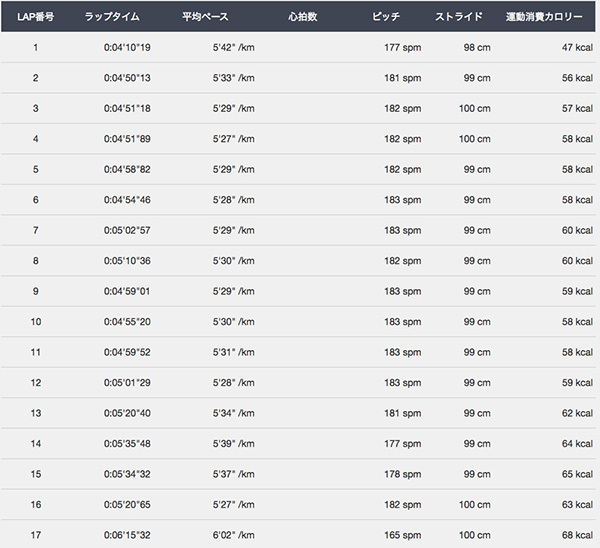Click 177 spm in lap 1 row

pyautogui.click(x=403, y=47)
